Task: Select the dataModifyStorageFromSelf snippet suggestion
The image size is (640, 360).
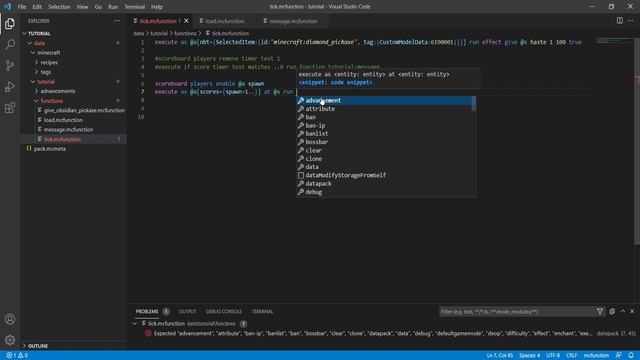Action: pyautogui.click(x=385, y=175)
